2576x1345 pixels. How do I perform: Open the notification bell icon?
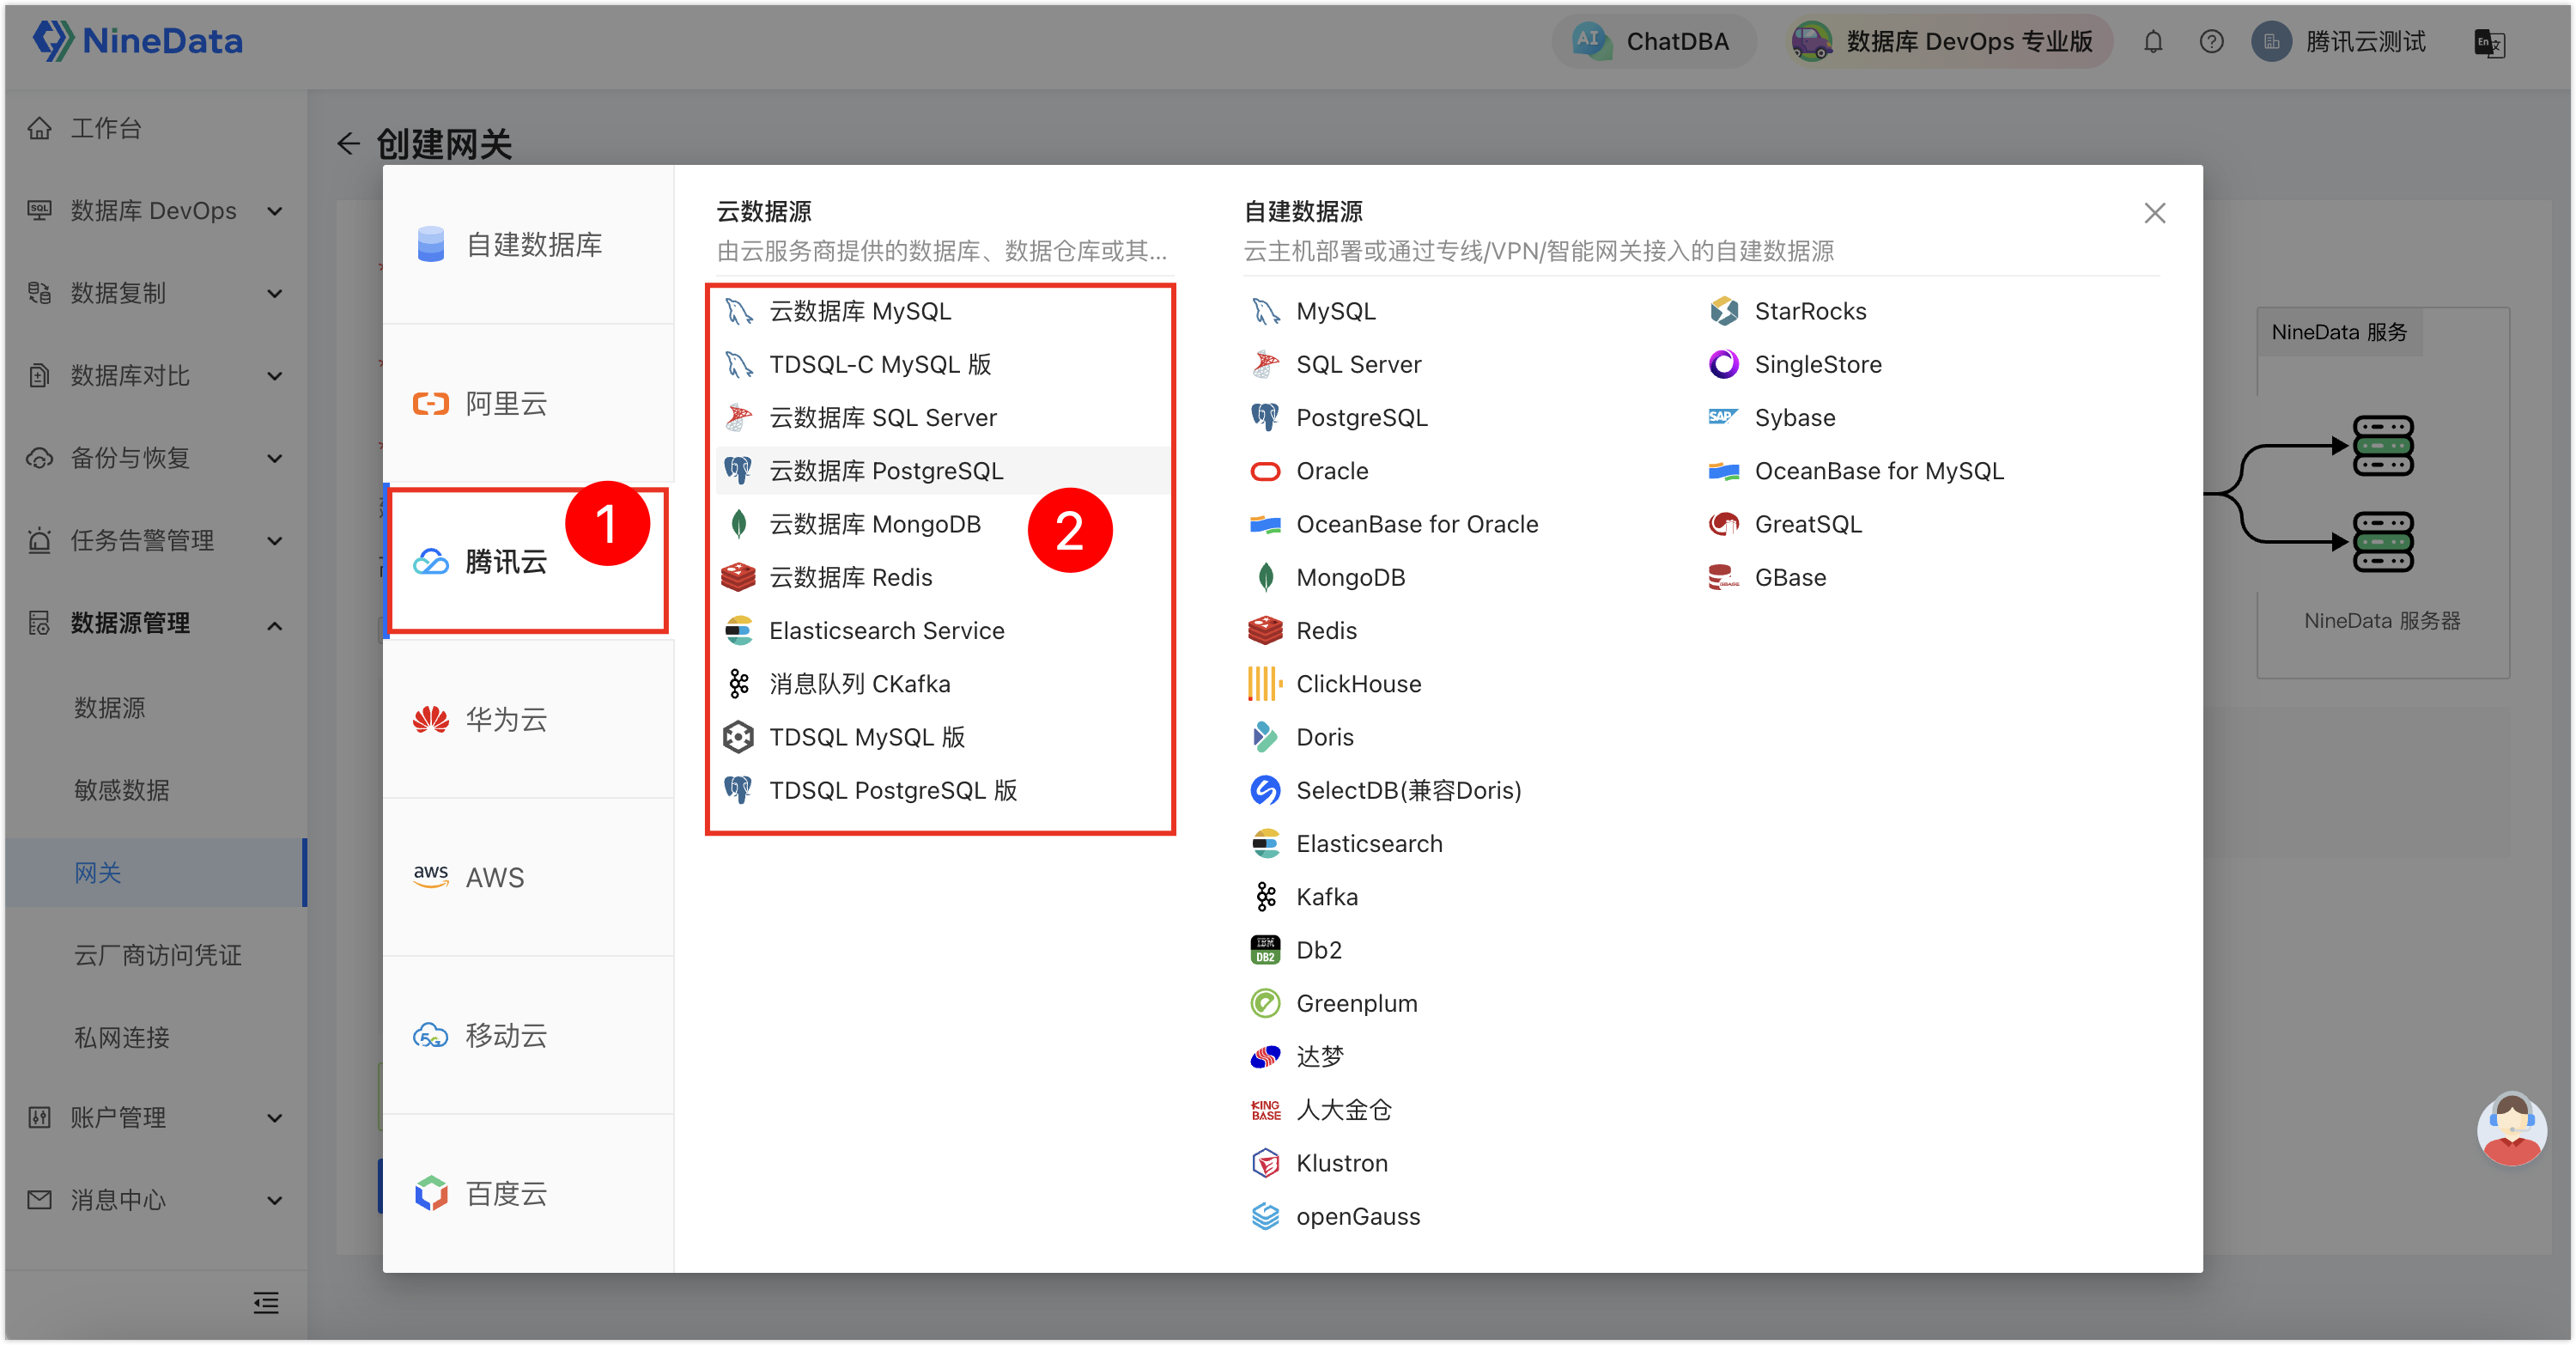2153,42
